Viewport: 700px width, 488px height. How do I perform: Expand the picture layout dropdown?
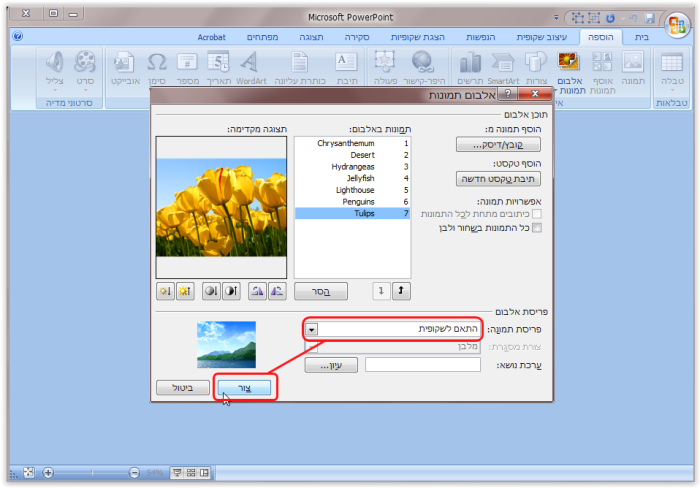point(311,329)
